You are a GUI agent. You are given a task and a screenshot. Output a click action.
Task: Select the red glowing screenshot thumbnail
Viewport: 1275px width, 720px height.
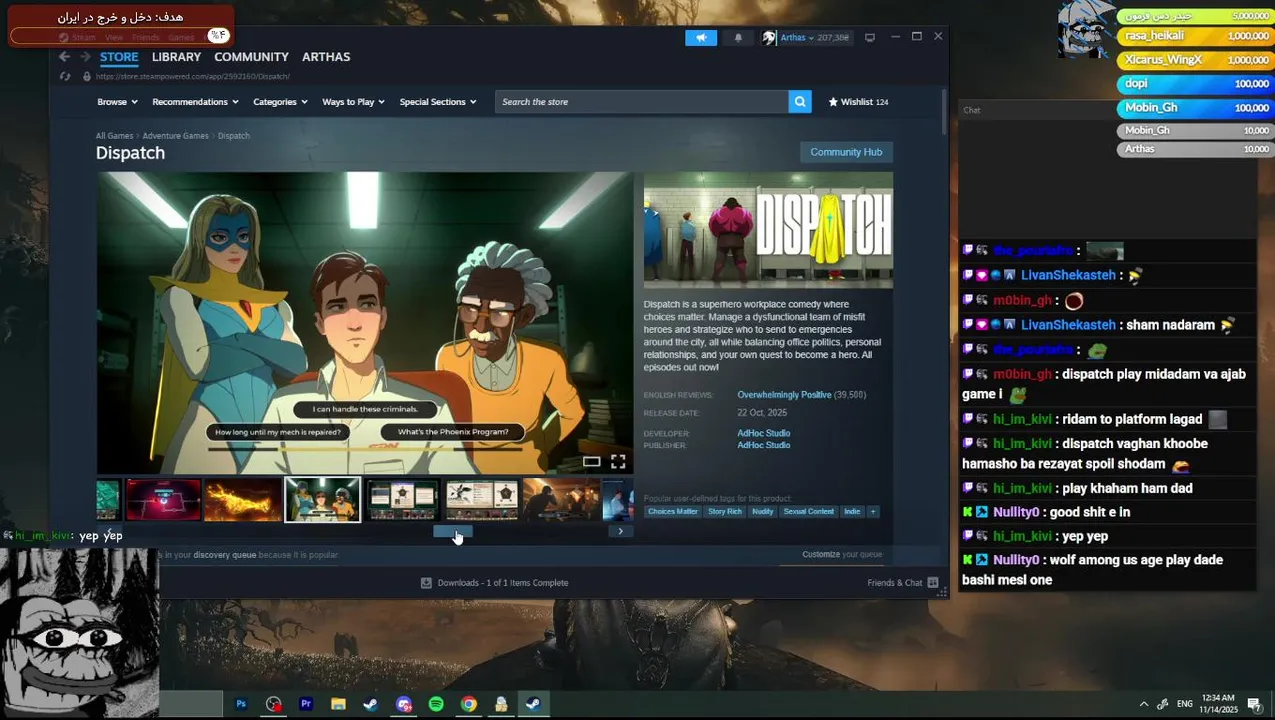163,500
